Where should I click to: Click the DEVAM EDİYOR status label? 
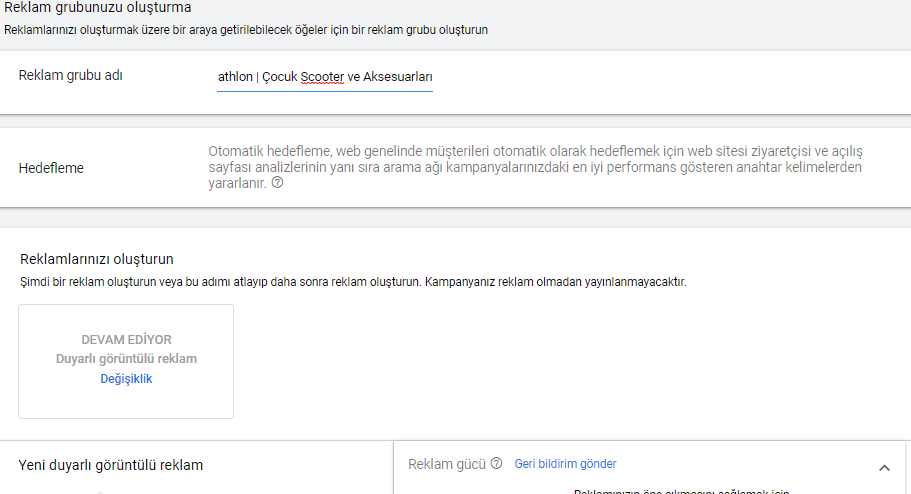point(126,340)
